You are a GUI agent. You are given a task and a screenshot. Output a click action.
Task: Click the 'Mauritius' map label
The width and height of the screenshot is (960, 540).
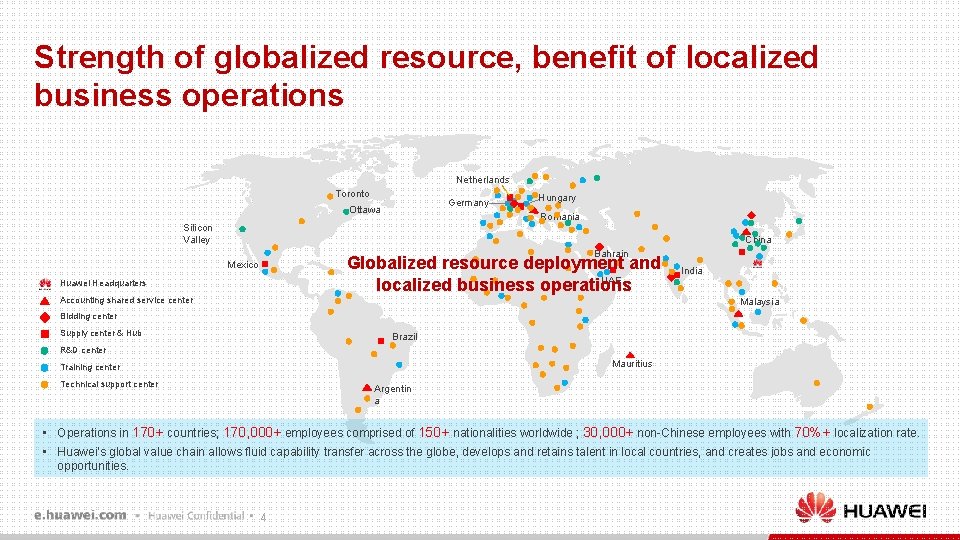(x=632, y=364)
